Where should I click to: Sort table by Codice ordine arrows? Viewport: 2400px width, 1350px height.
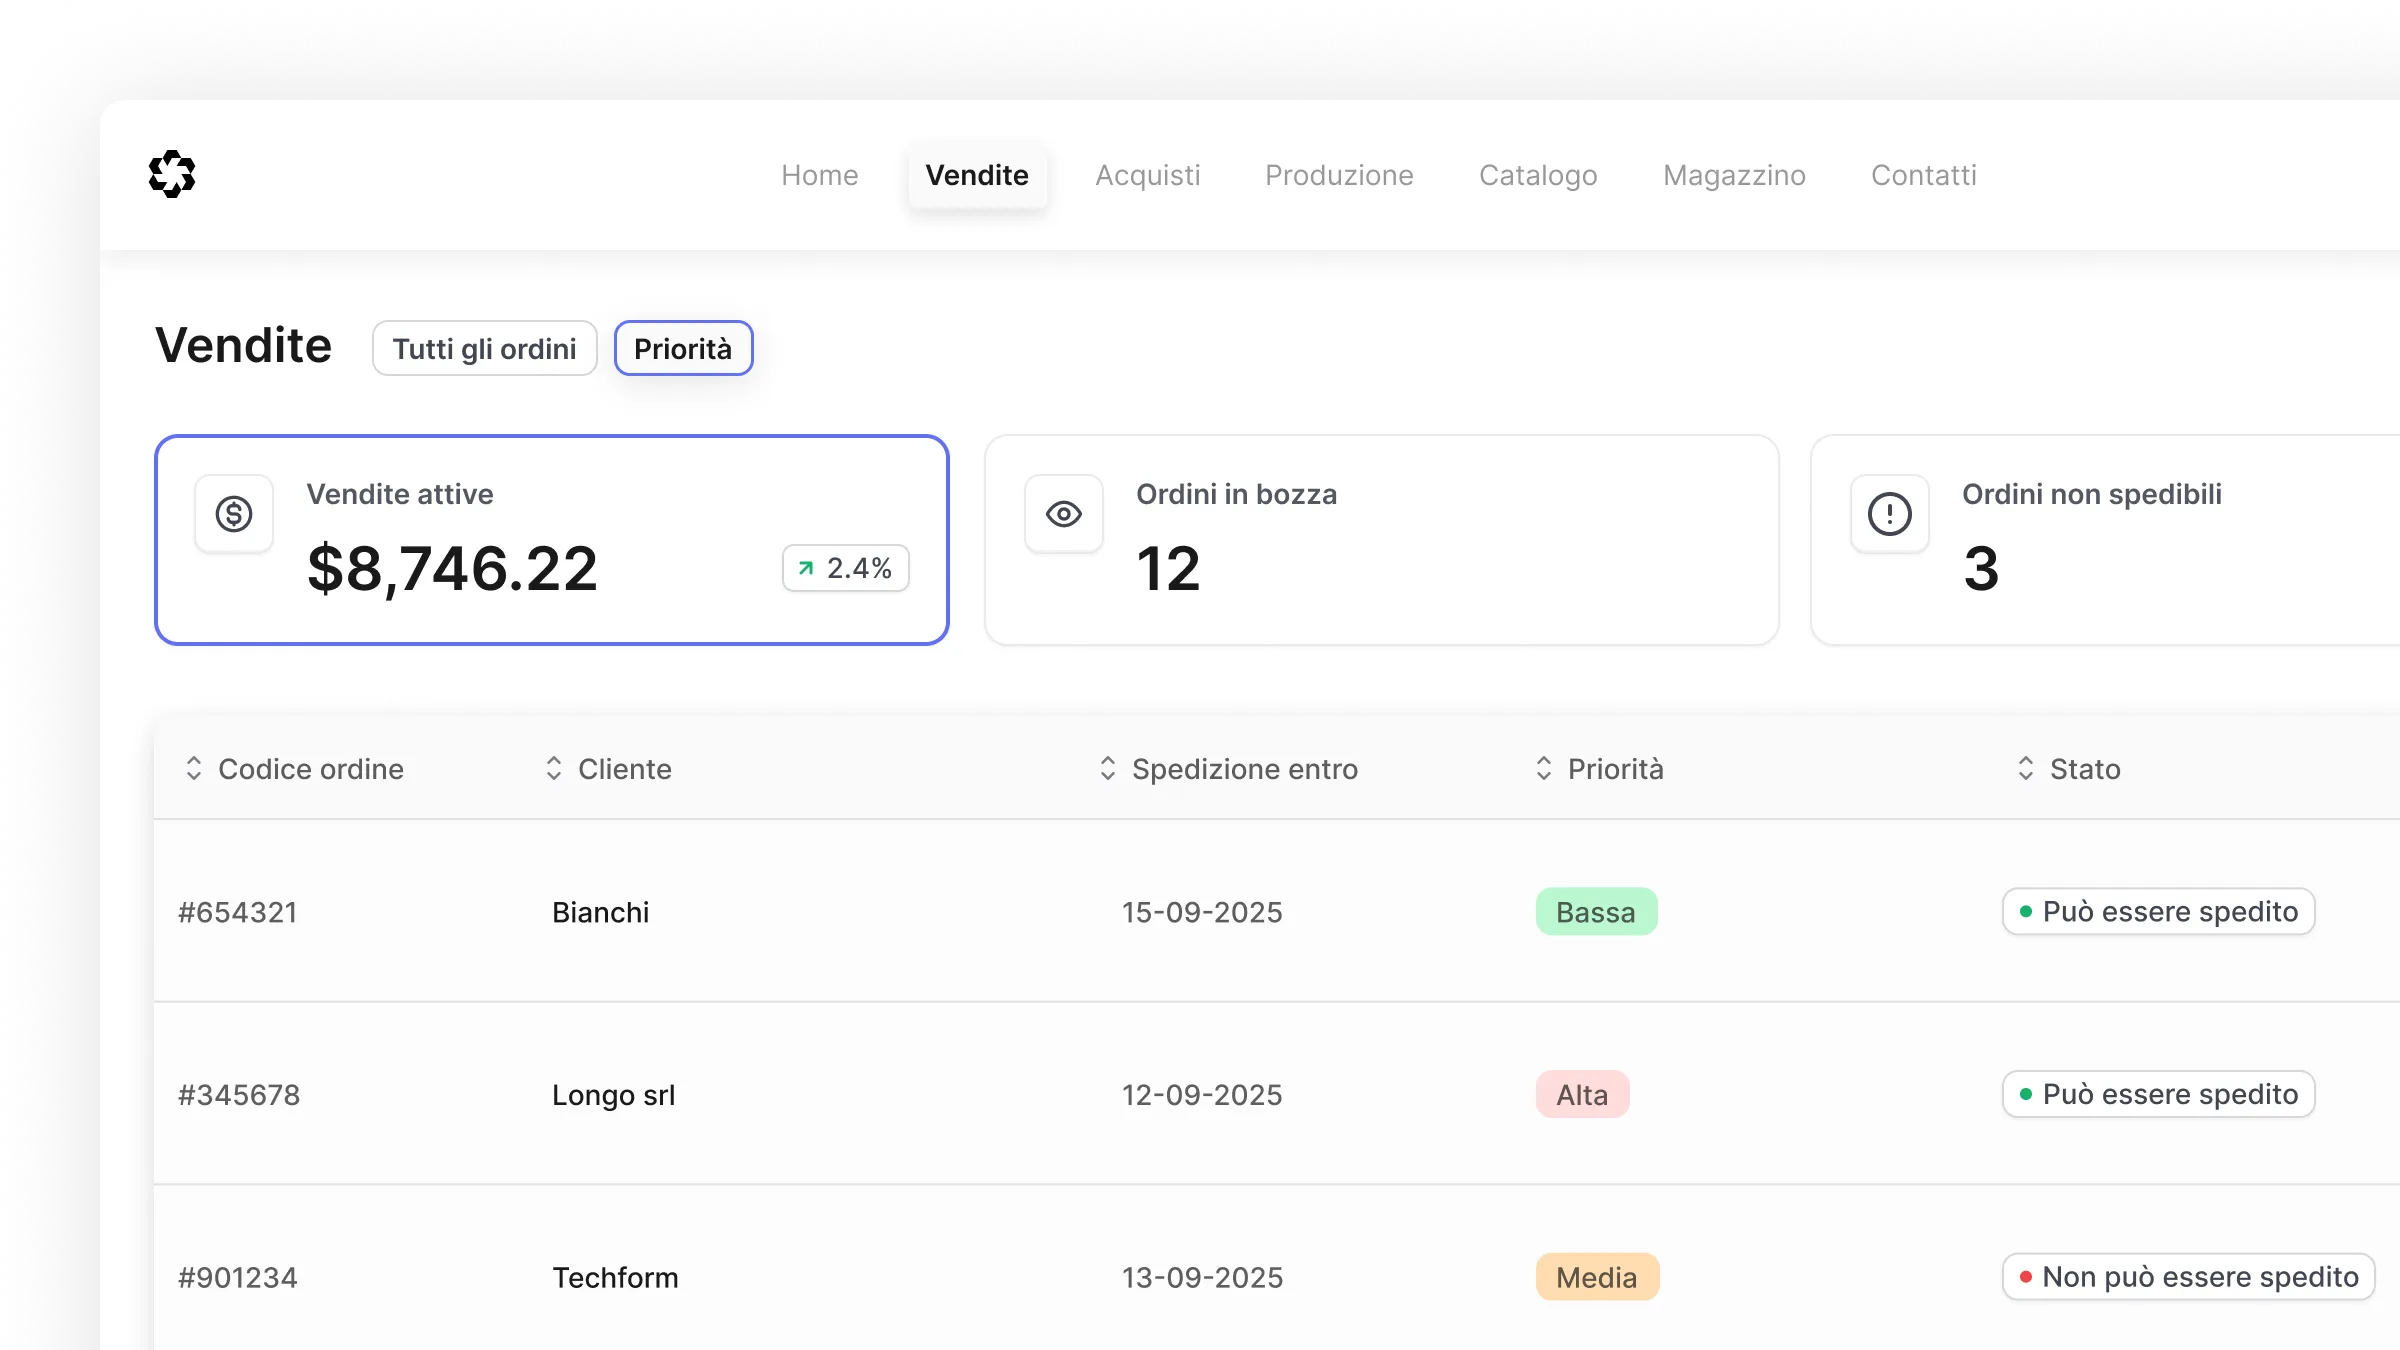(194, 768)
